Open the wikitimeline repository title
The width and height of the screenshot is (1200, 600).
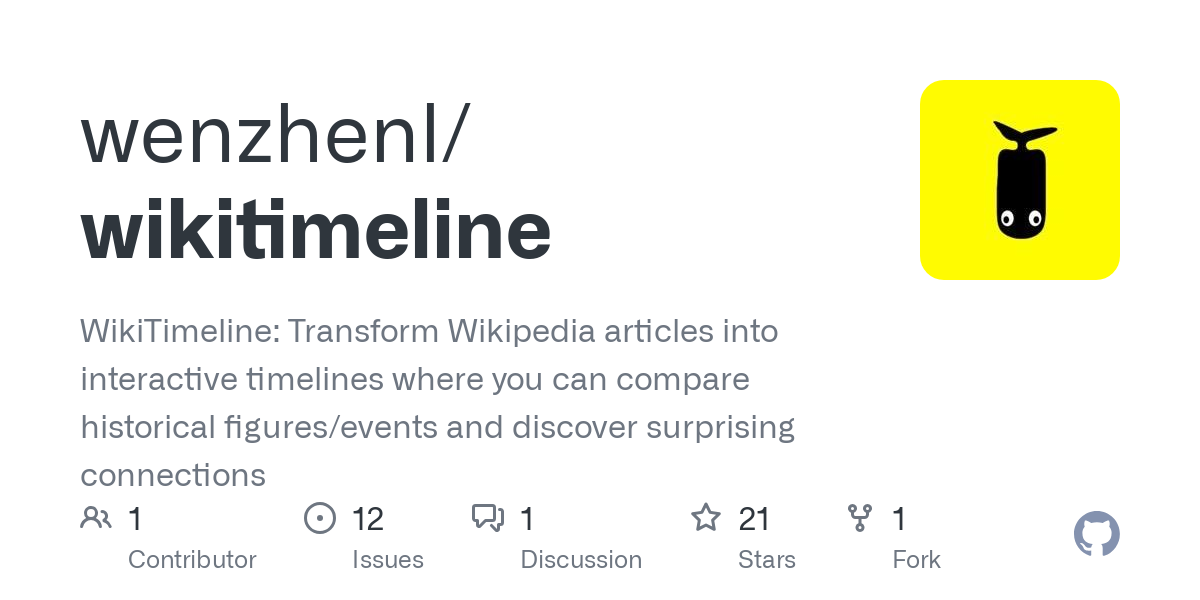pos(316,231)
